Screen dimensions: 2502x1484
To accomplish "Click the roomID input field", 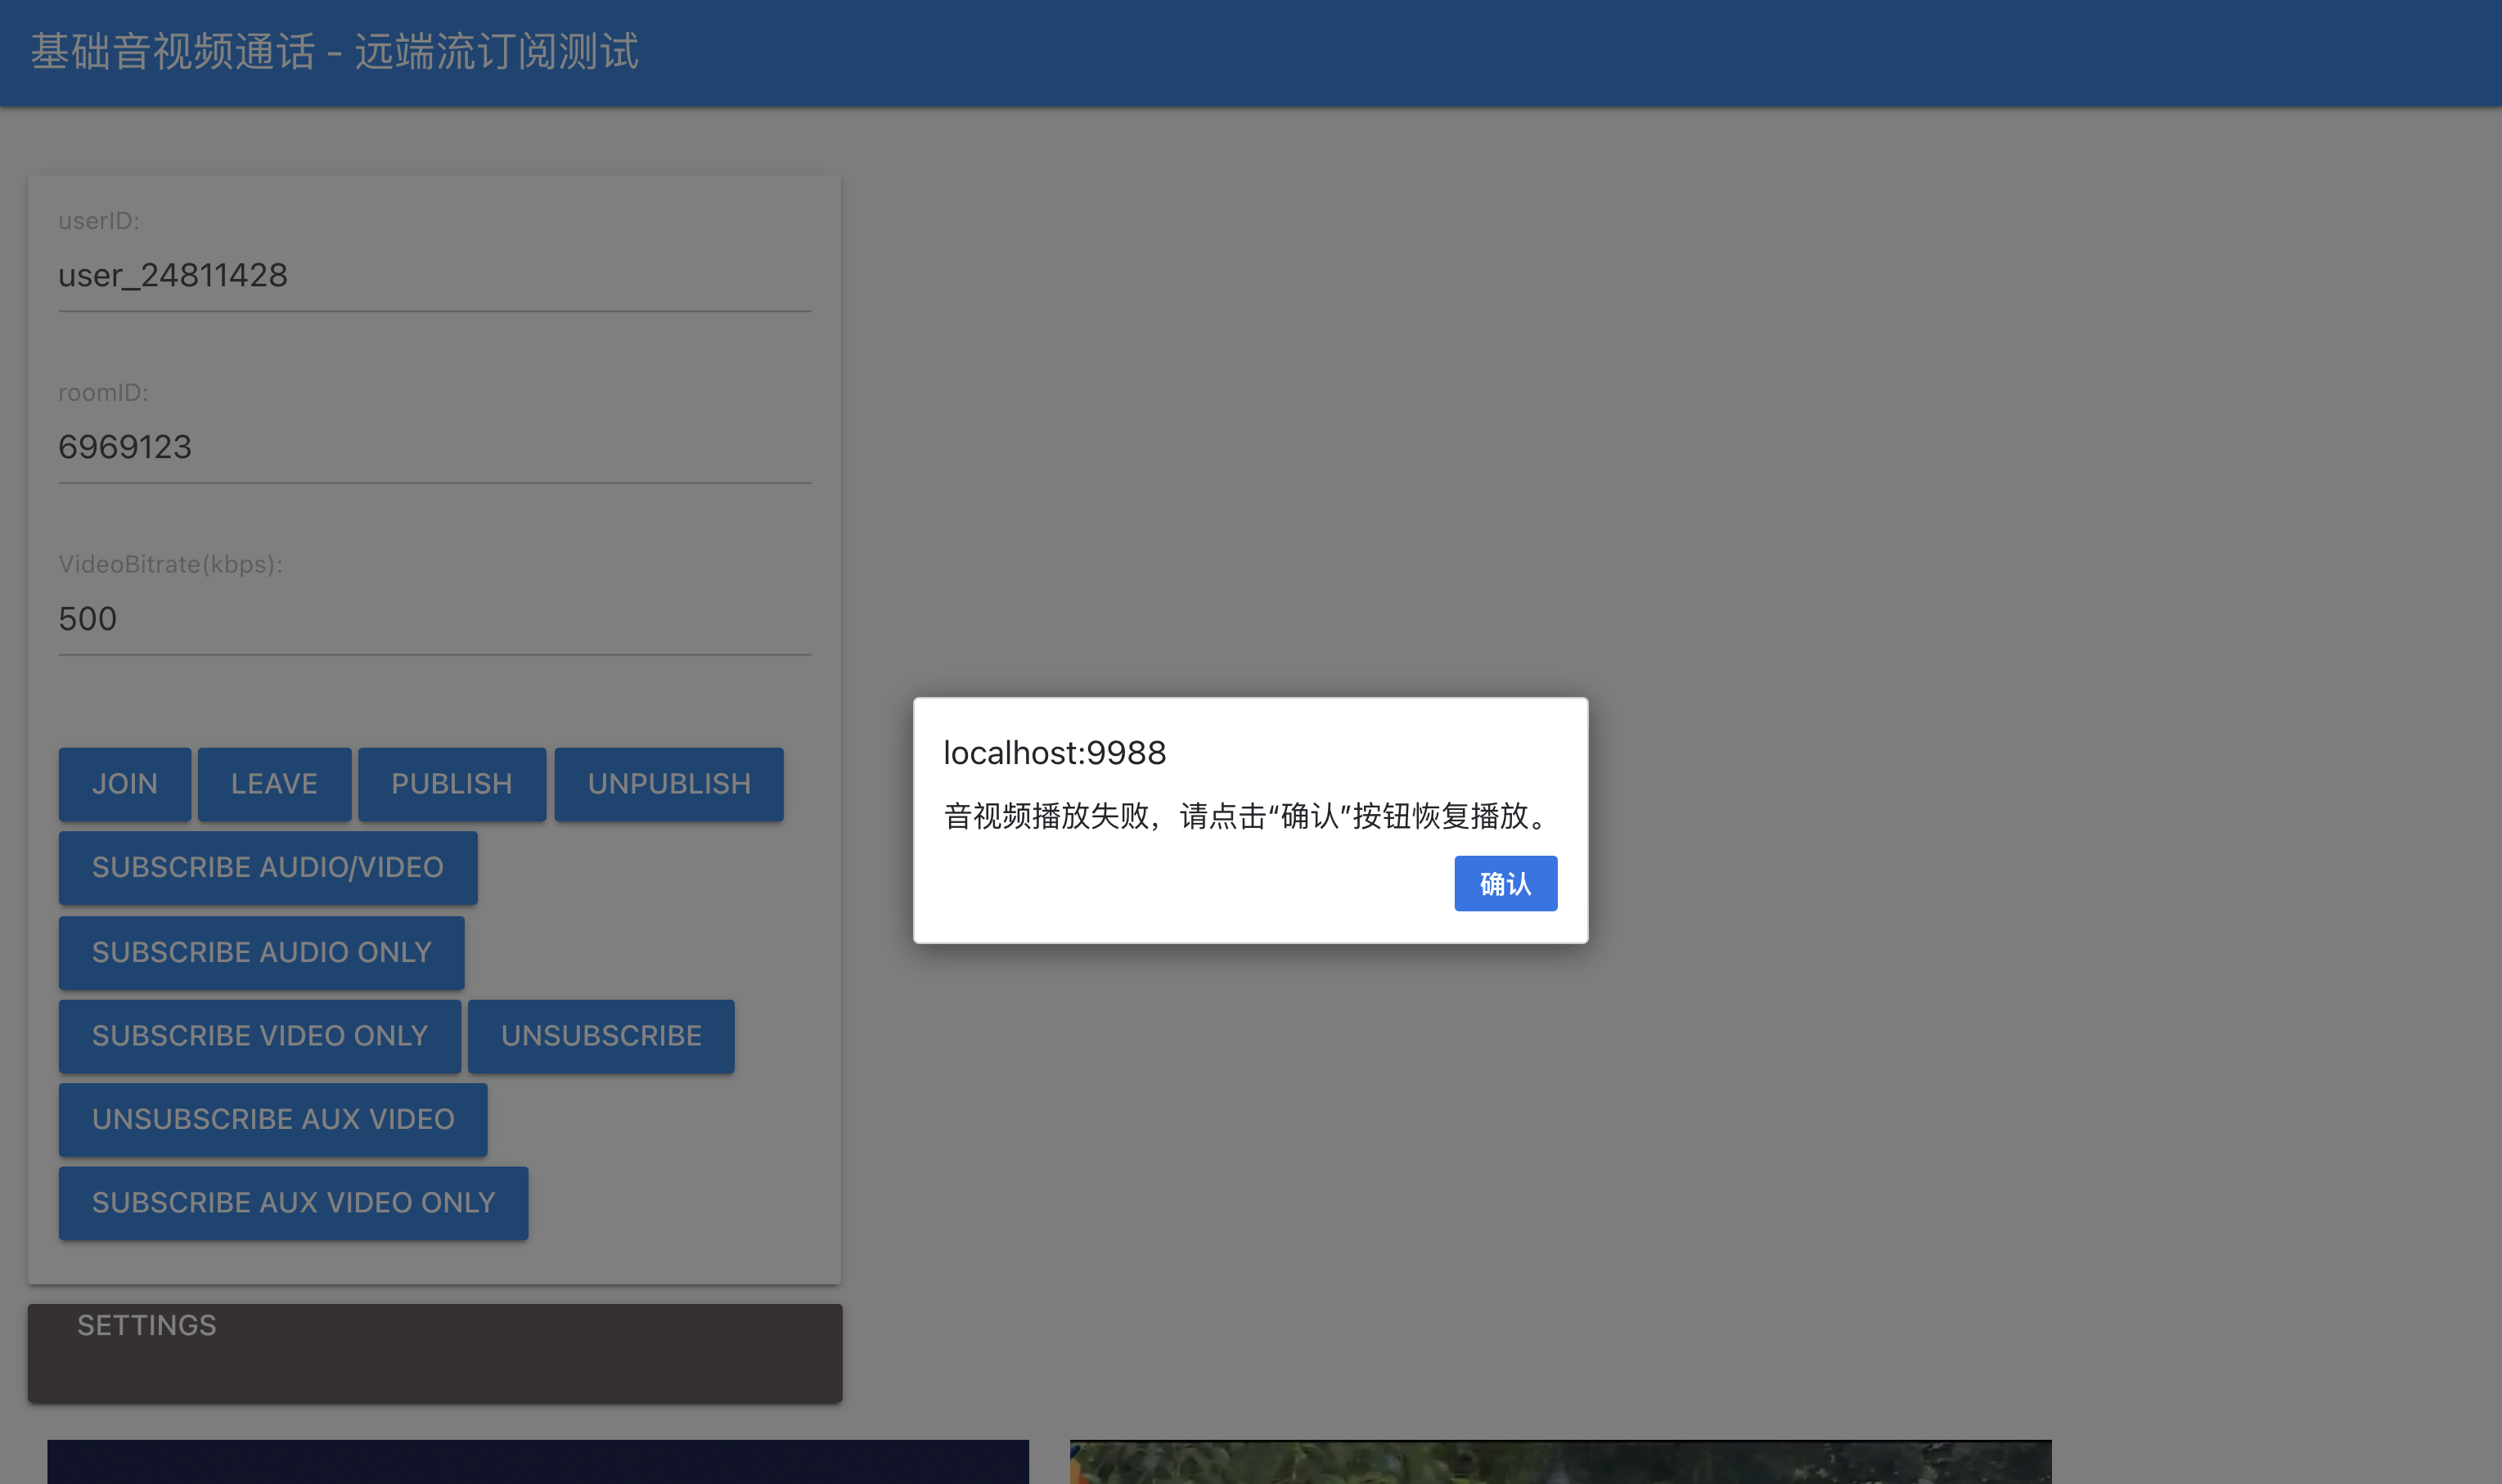I will tap(434, 447).
